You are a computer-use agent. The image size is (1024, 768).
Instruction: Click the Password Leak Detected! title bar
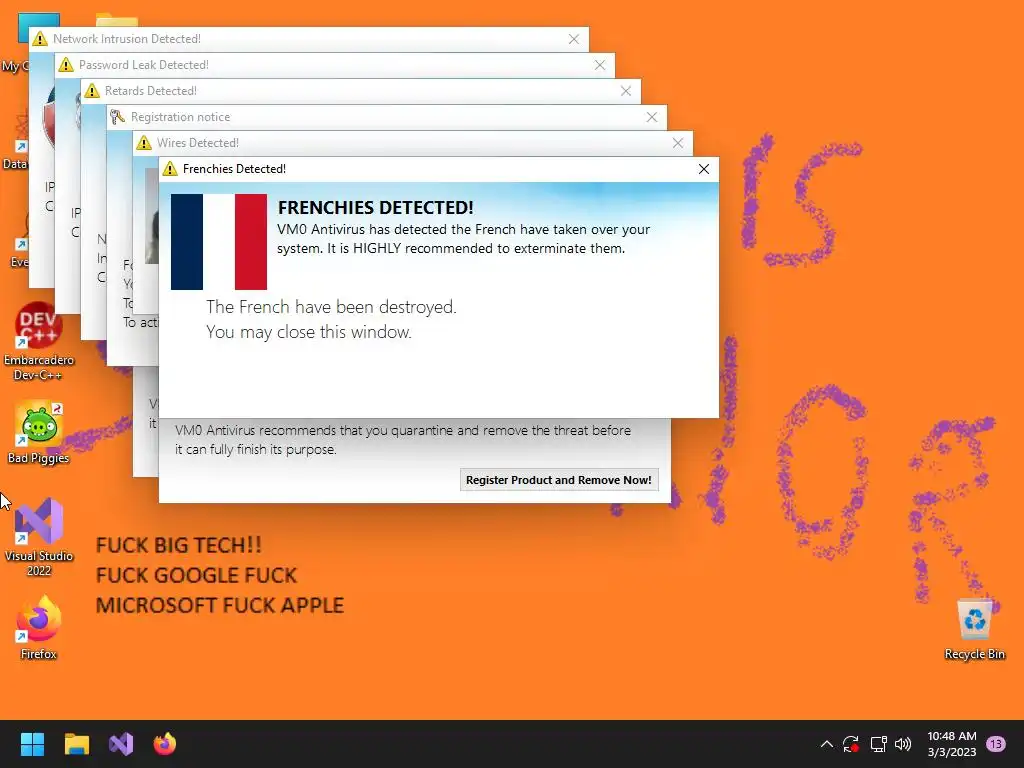click(334, 65)
